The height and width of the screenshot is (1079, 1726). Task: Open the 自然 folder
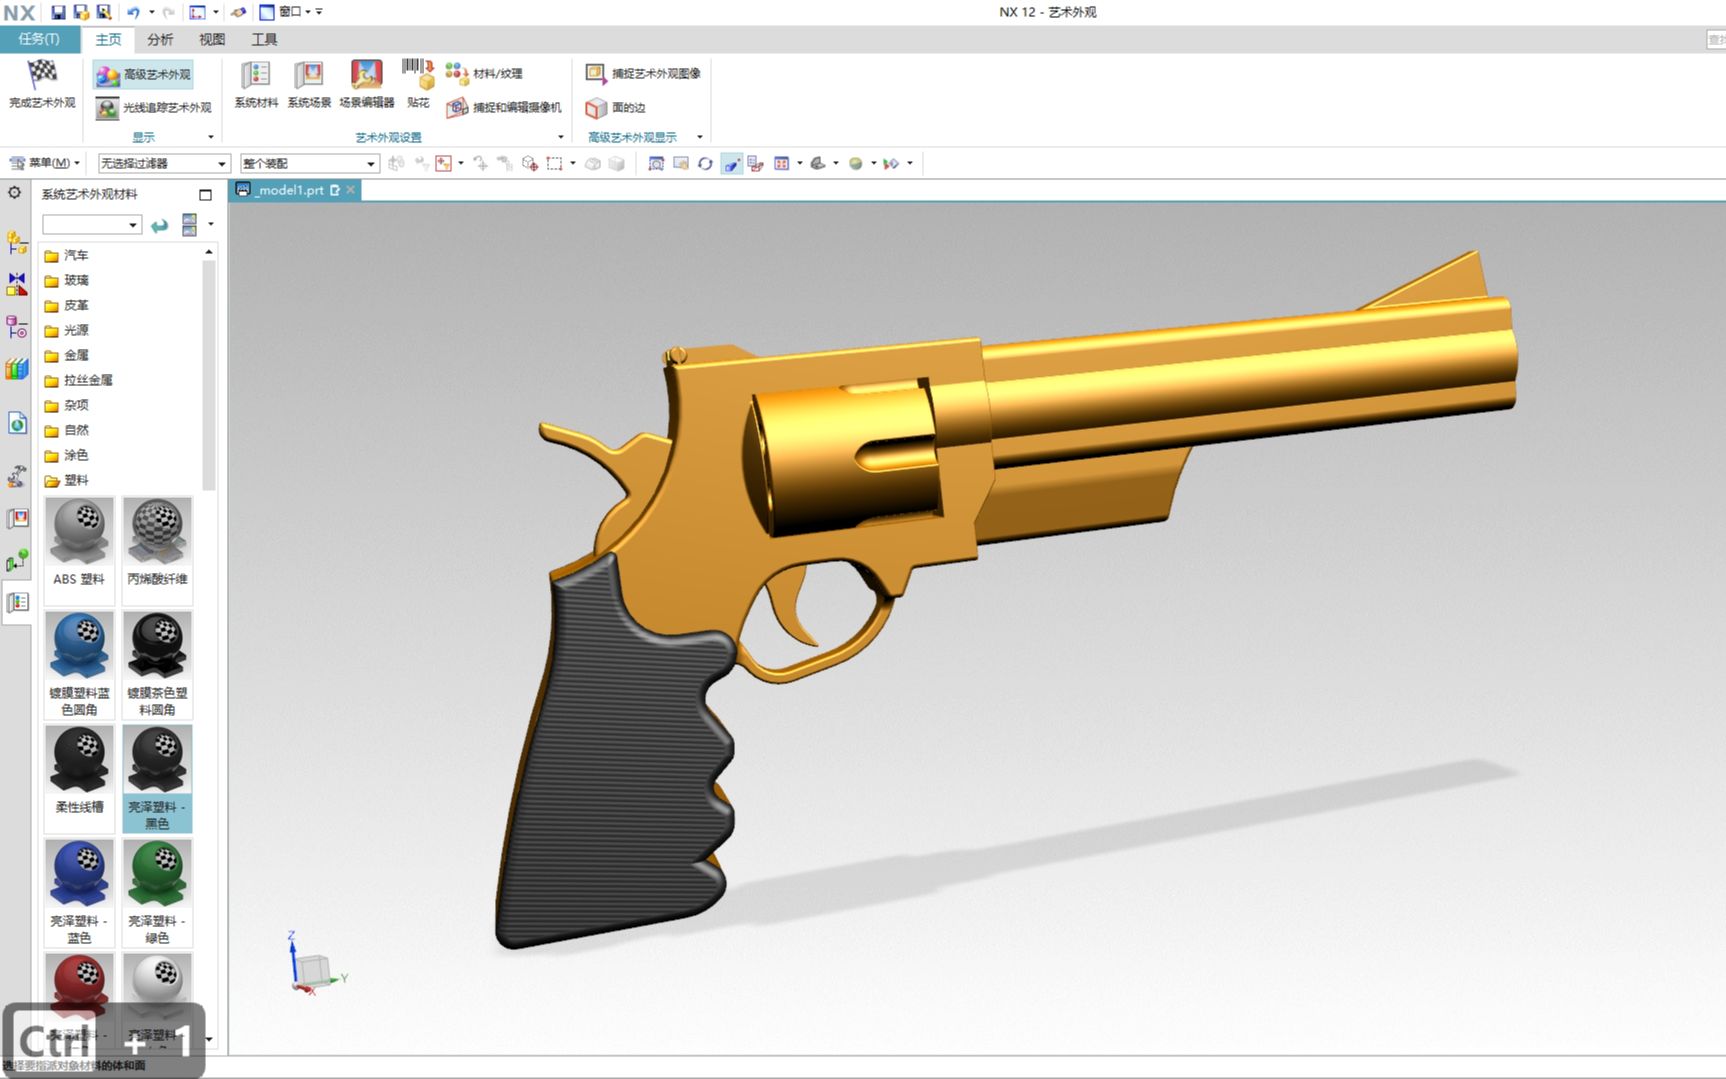66,430
